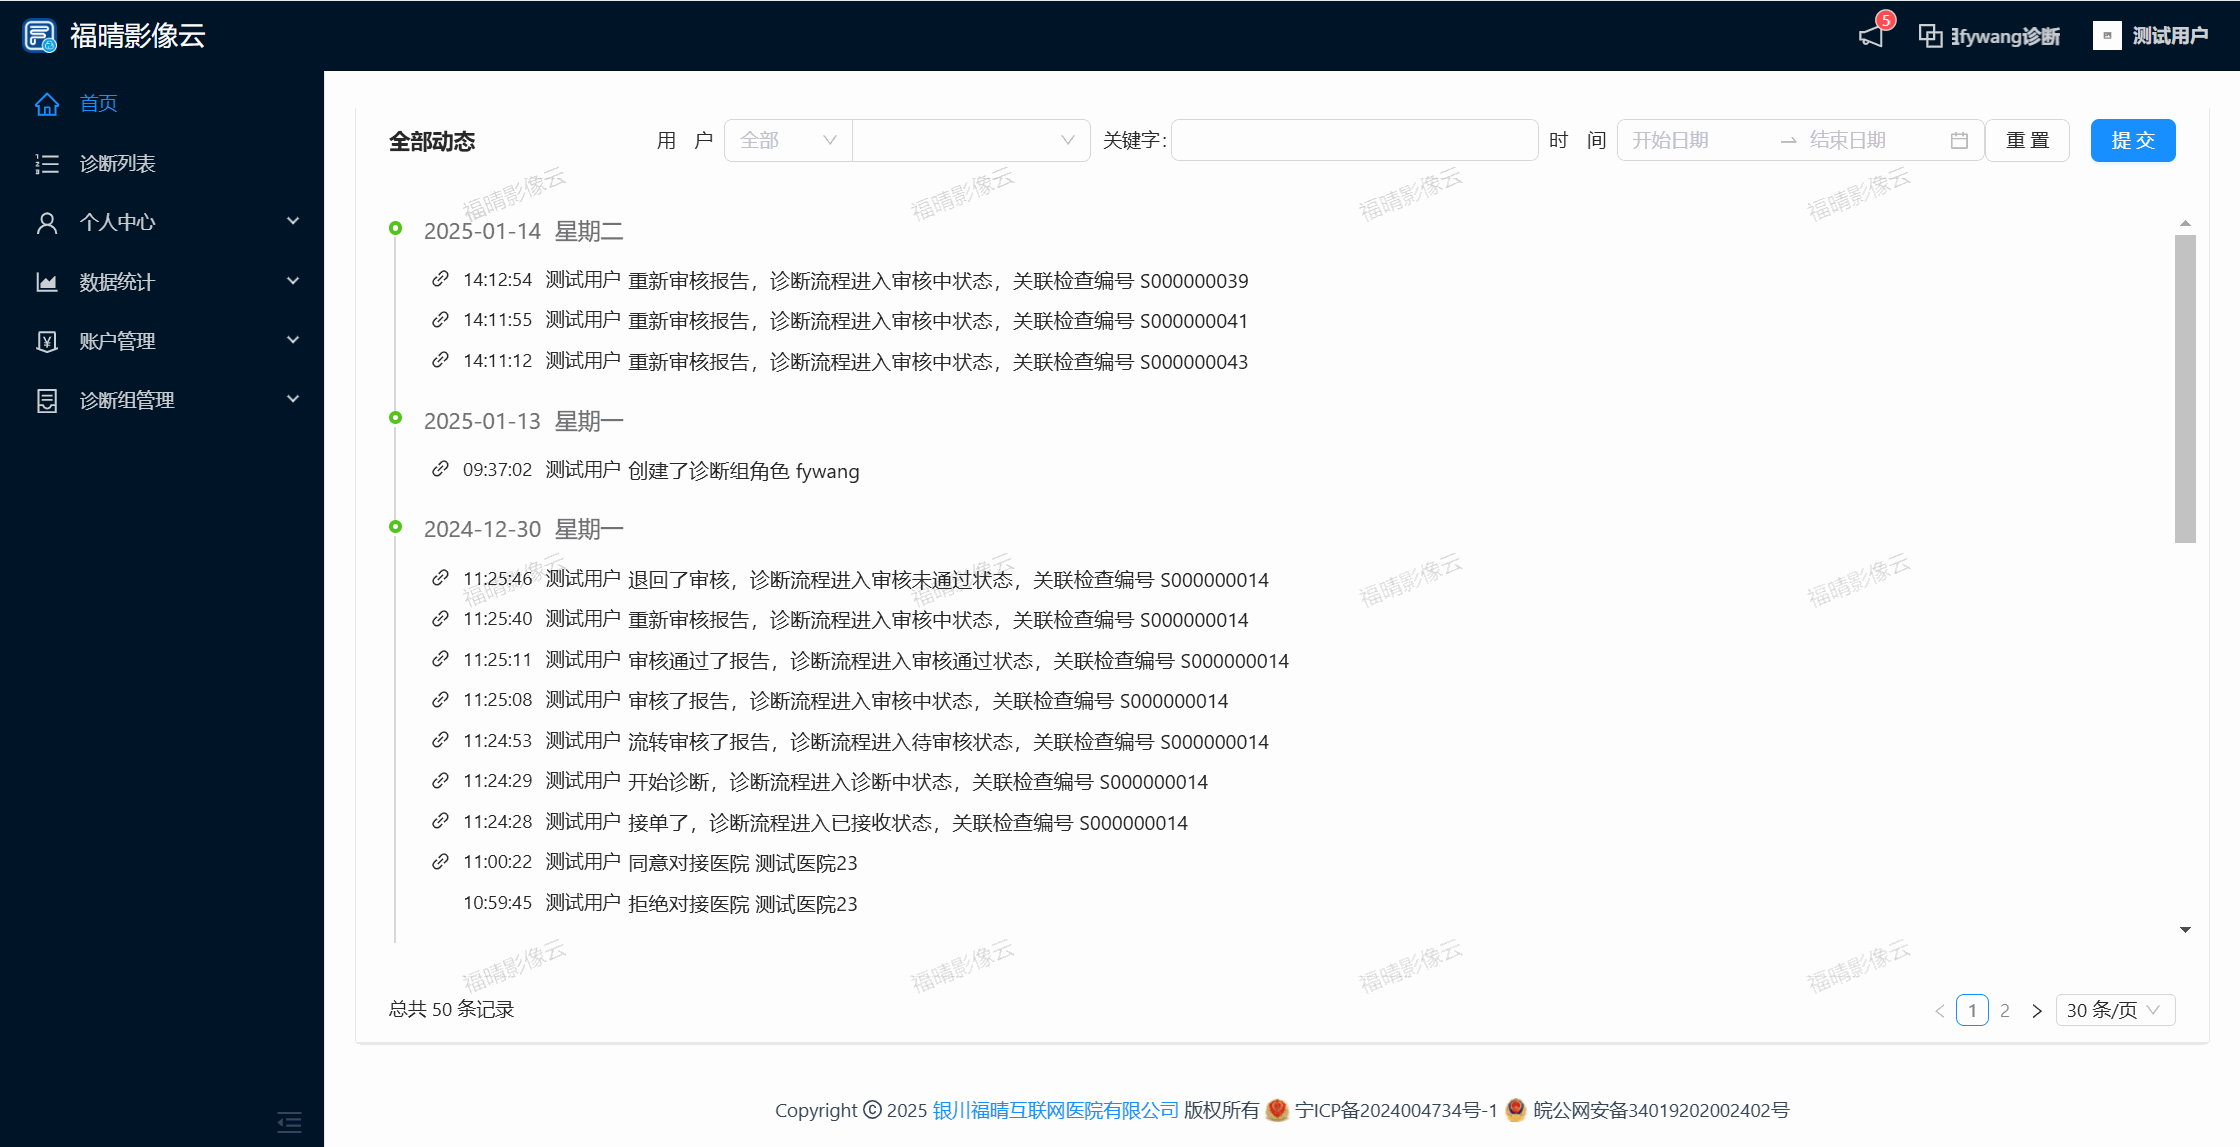The width and height of the screenshot is (2240, 1147).
Task: Collapse the sidebar with bottom-left icon
Action: point(289,1123)
